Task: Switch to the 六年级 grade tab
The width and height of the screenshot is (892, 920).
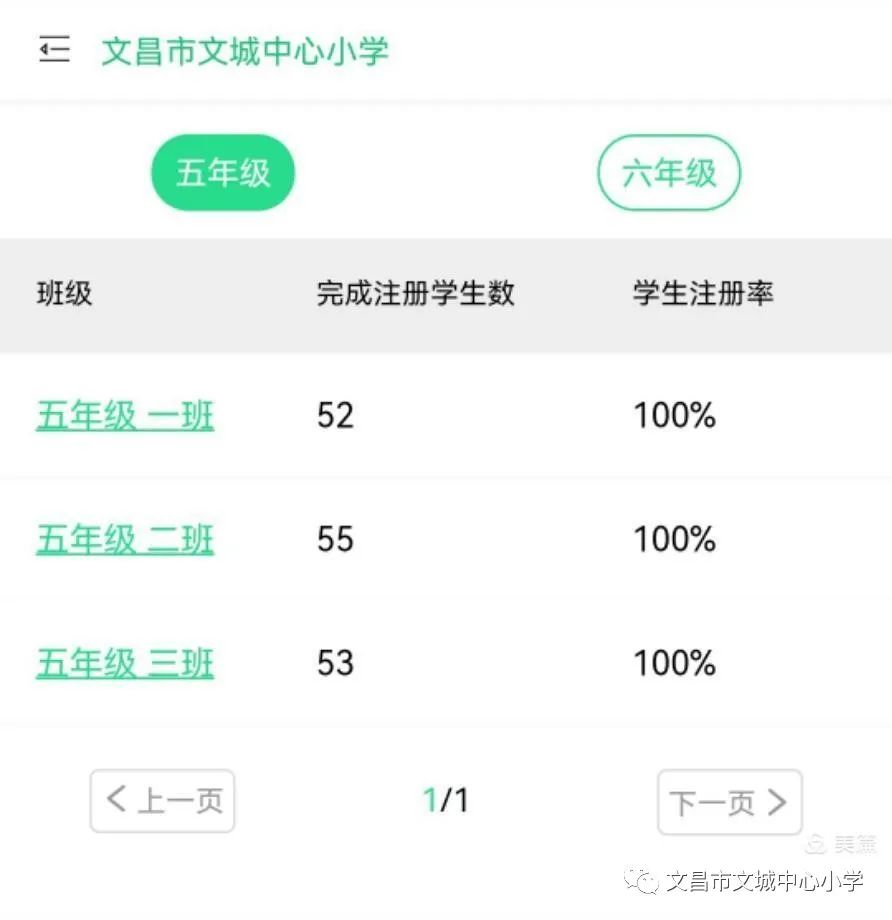Action: click(x=669, y=173)
